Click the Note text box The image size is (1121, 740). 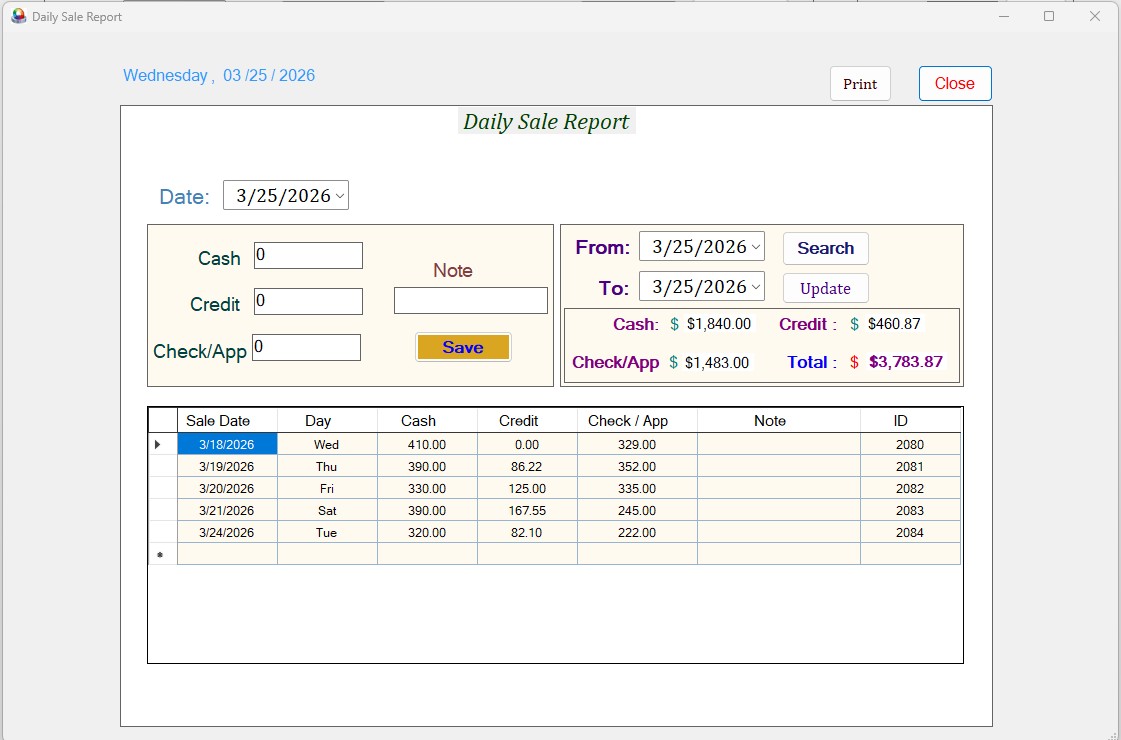click(470, 300)
